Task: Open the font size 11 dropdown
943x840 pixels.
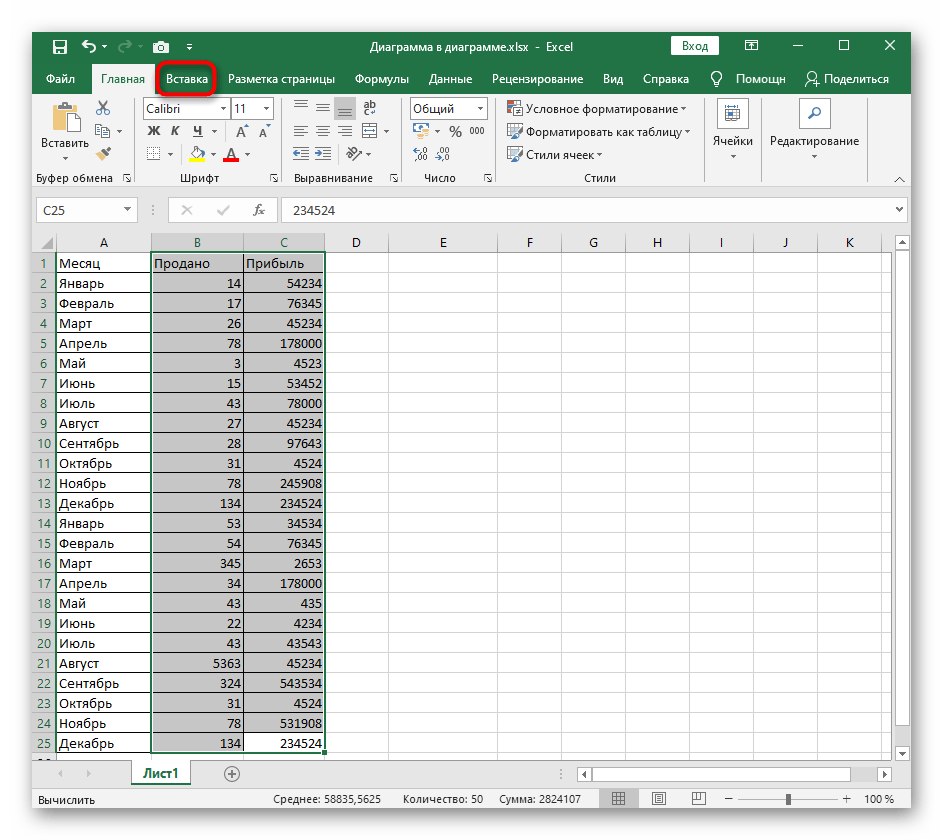Action: pyautogui.click(x=266, y=109)
